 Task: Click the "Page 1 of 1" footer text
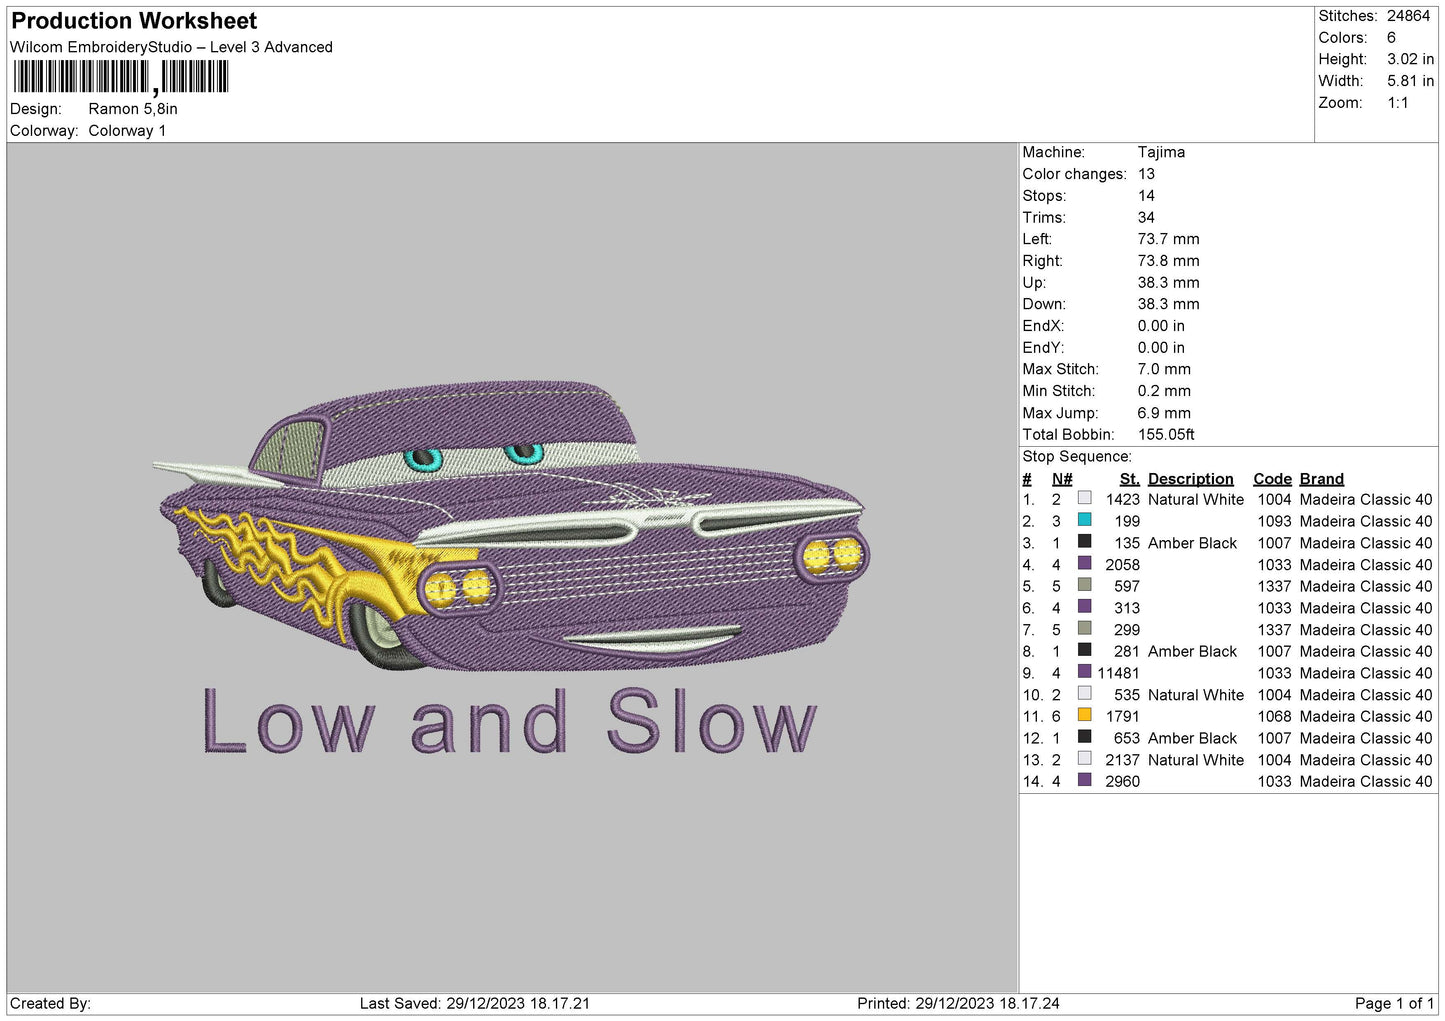click(x=1394, y=1003)
